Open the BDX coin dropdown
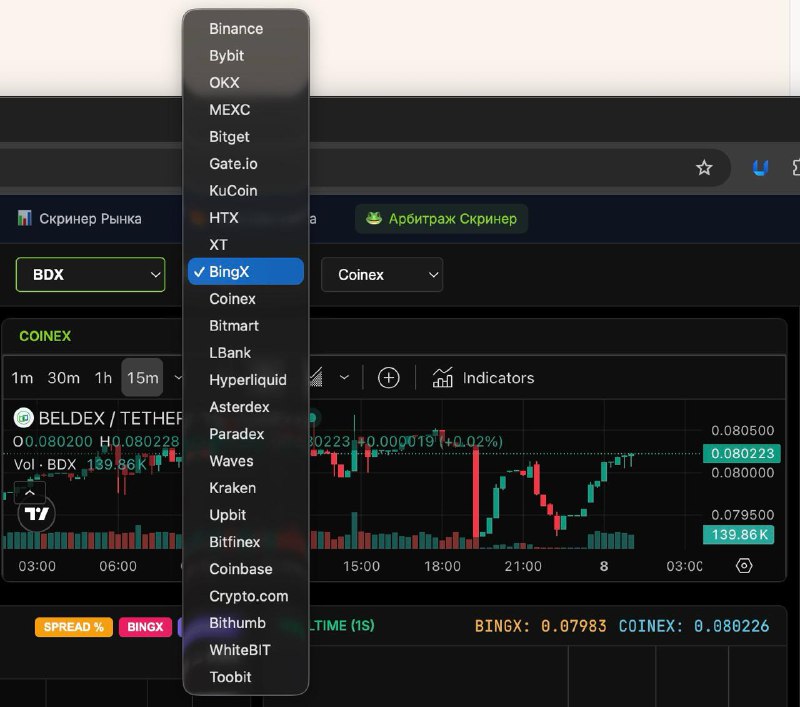This screenshot has width=800, height=707. (90, 274)
